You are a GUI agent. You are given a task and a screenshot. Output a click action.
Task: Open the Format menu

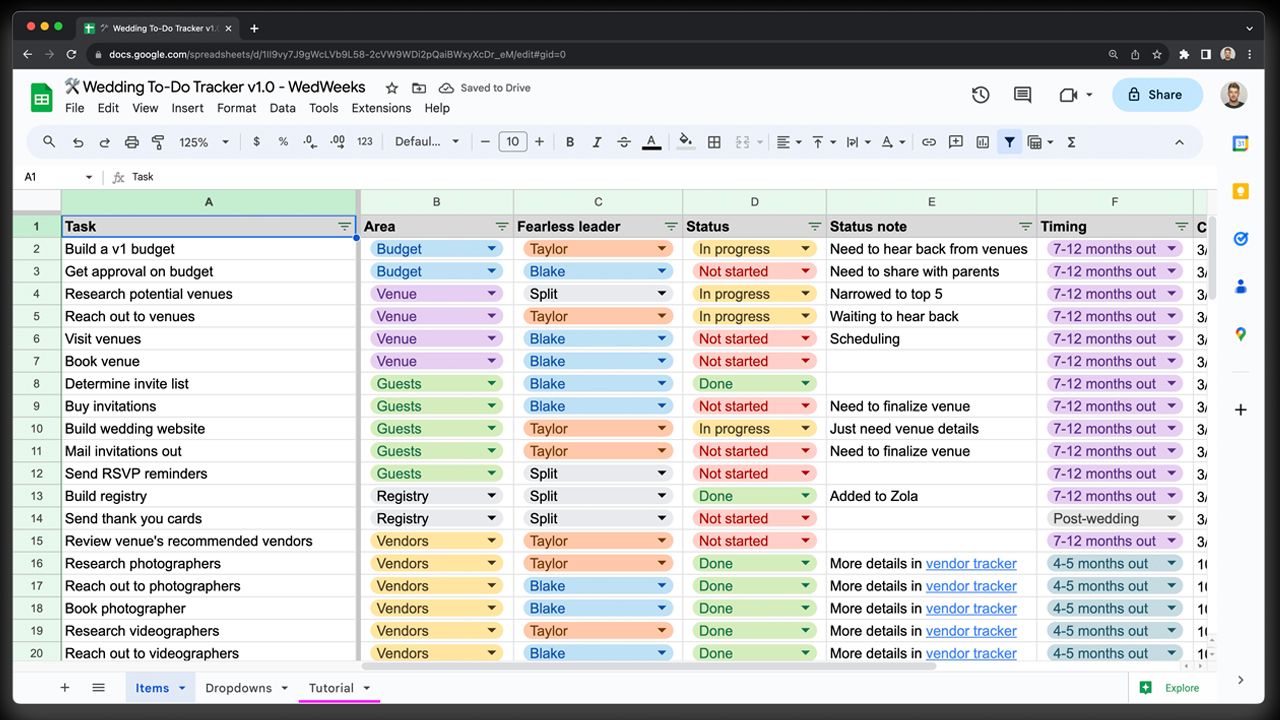click(237, 108)
